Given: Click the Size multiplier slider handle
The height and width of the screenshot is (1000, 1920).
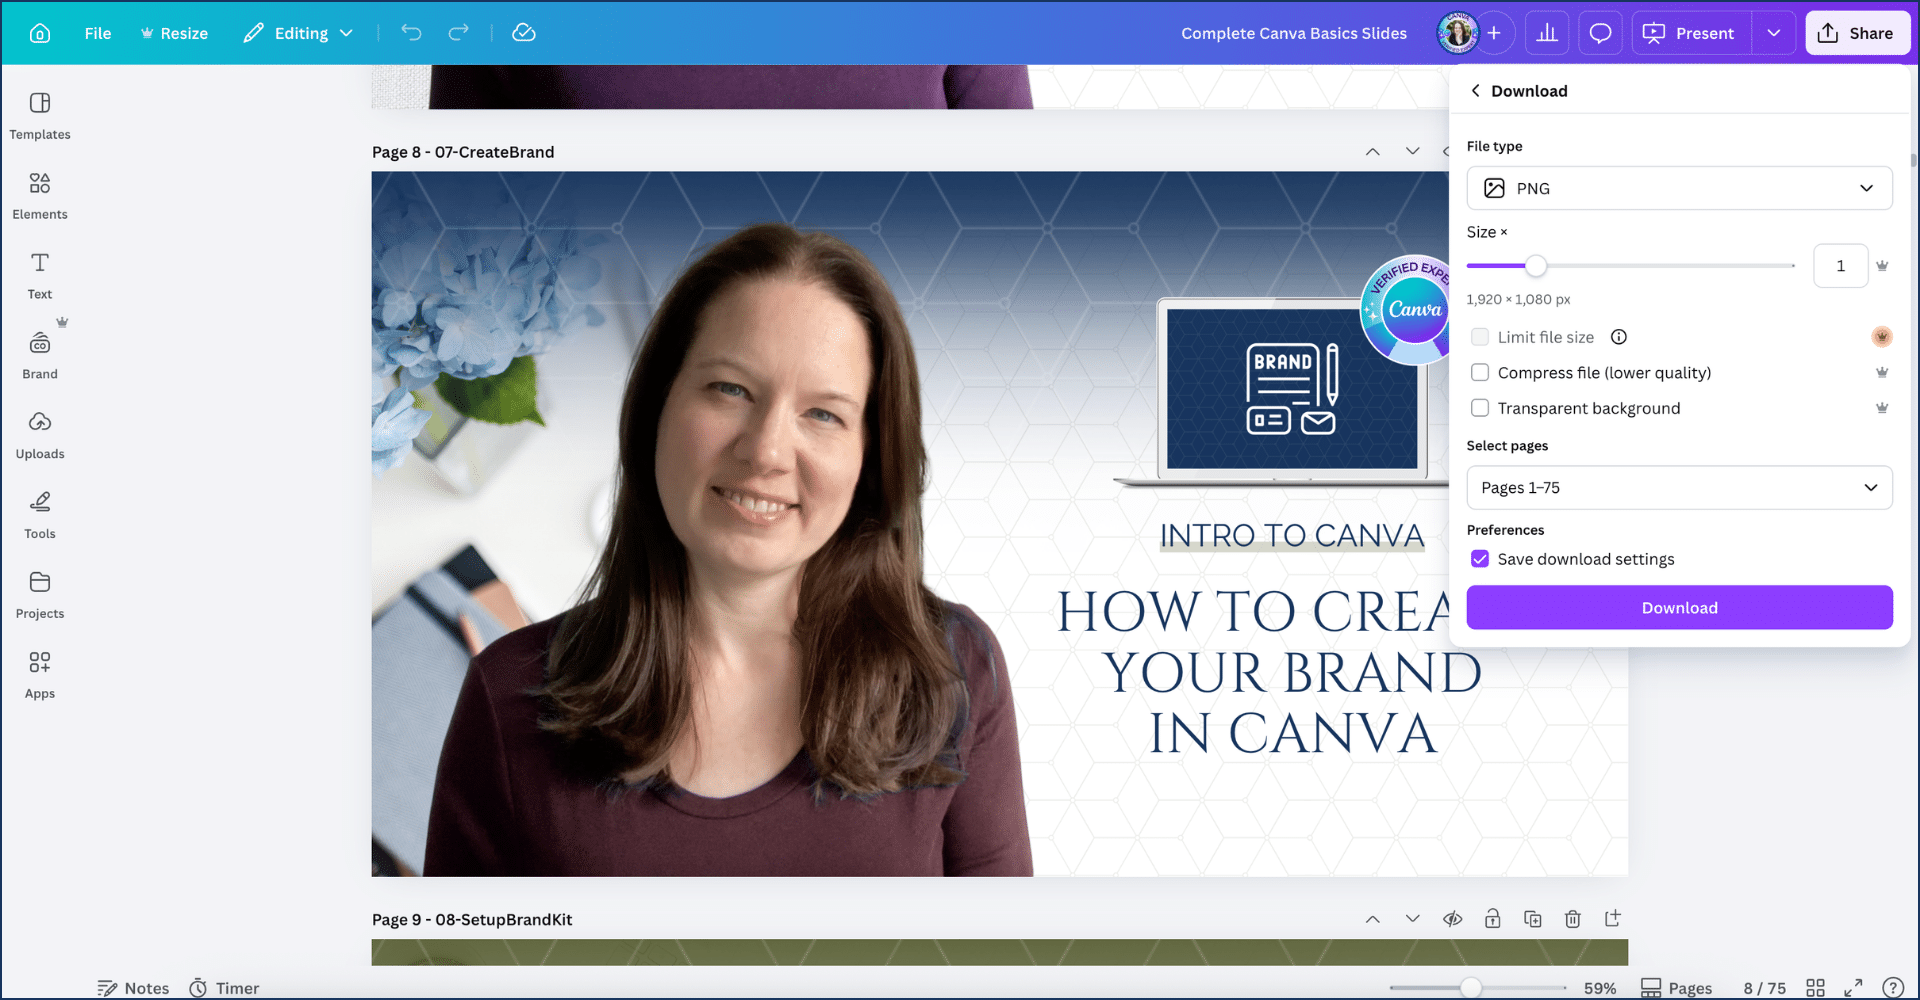Looking at the screenshot, I should (1536, 266).
